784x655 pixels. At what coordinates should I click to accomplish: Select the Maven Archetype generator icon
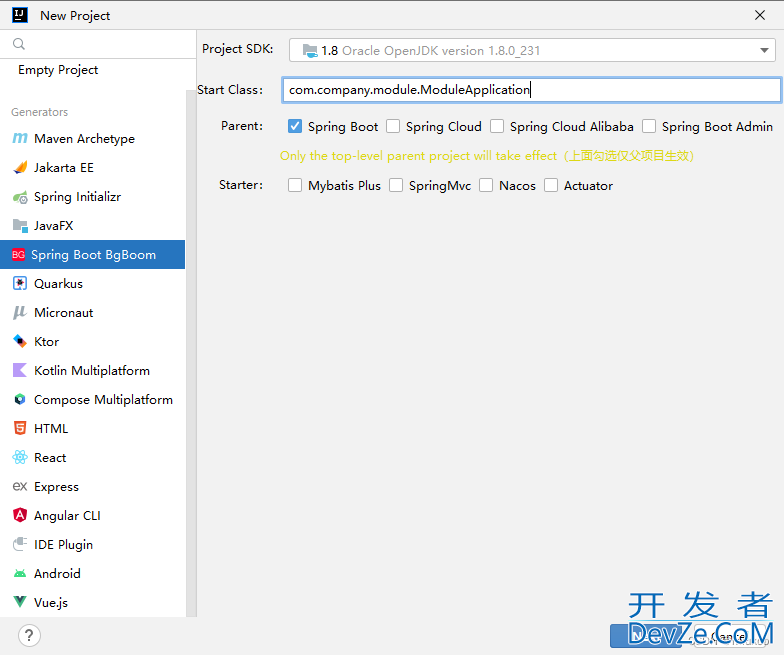click(19, 139)
